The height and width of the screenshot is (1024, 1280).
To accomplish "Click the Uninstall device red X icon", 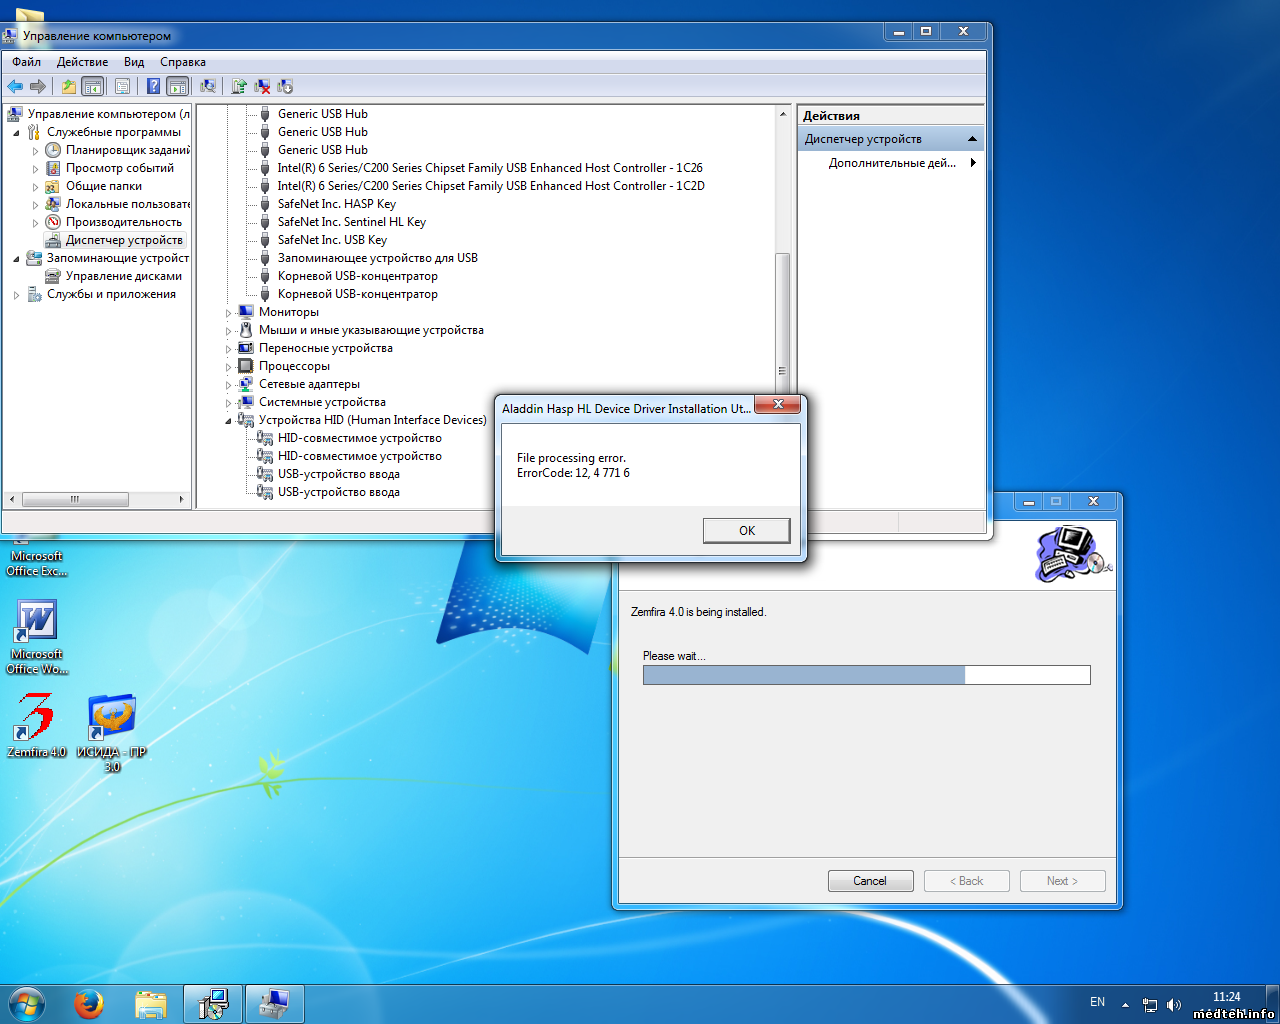I will coord(262,87).
